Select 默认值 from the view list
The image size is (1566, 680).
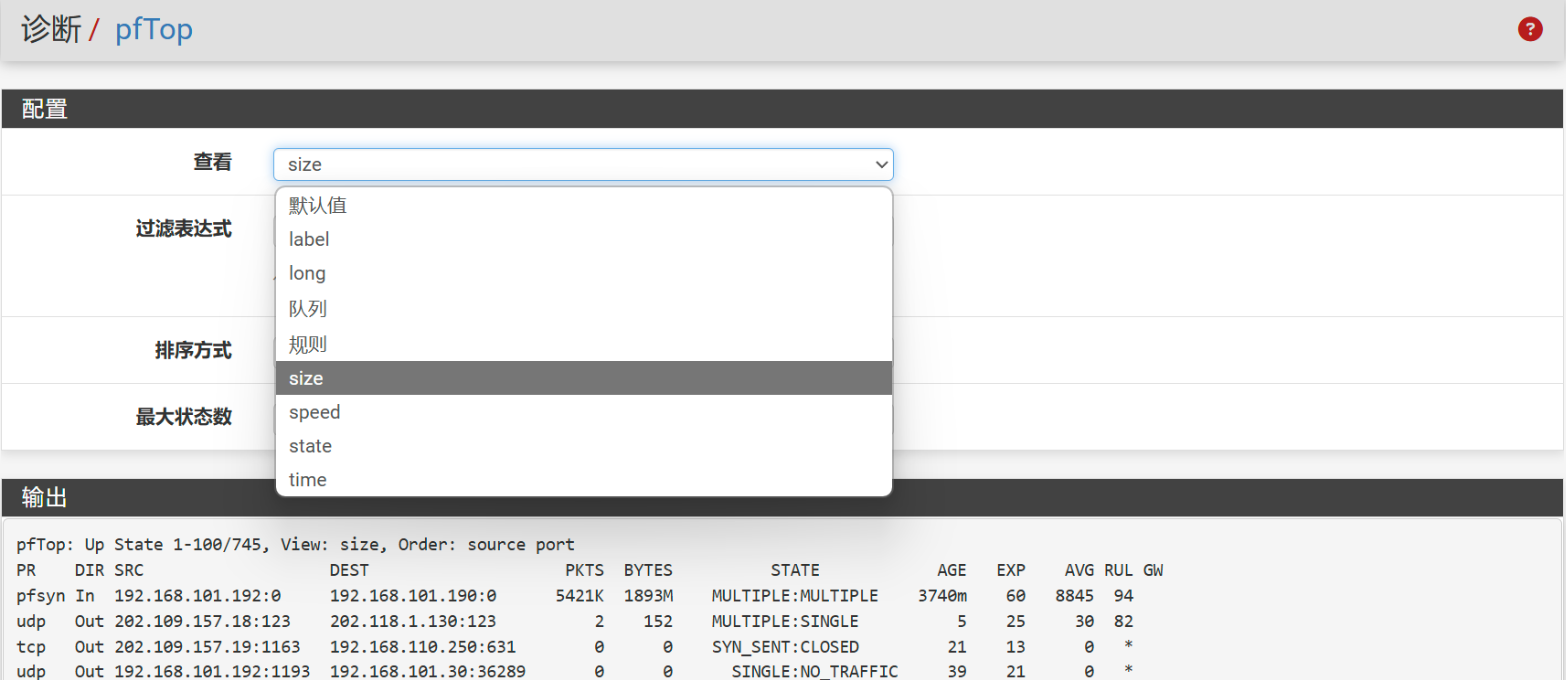tap(318, 206)
